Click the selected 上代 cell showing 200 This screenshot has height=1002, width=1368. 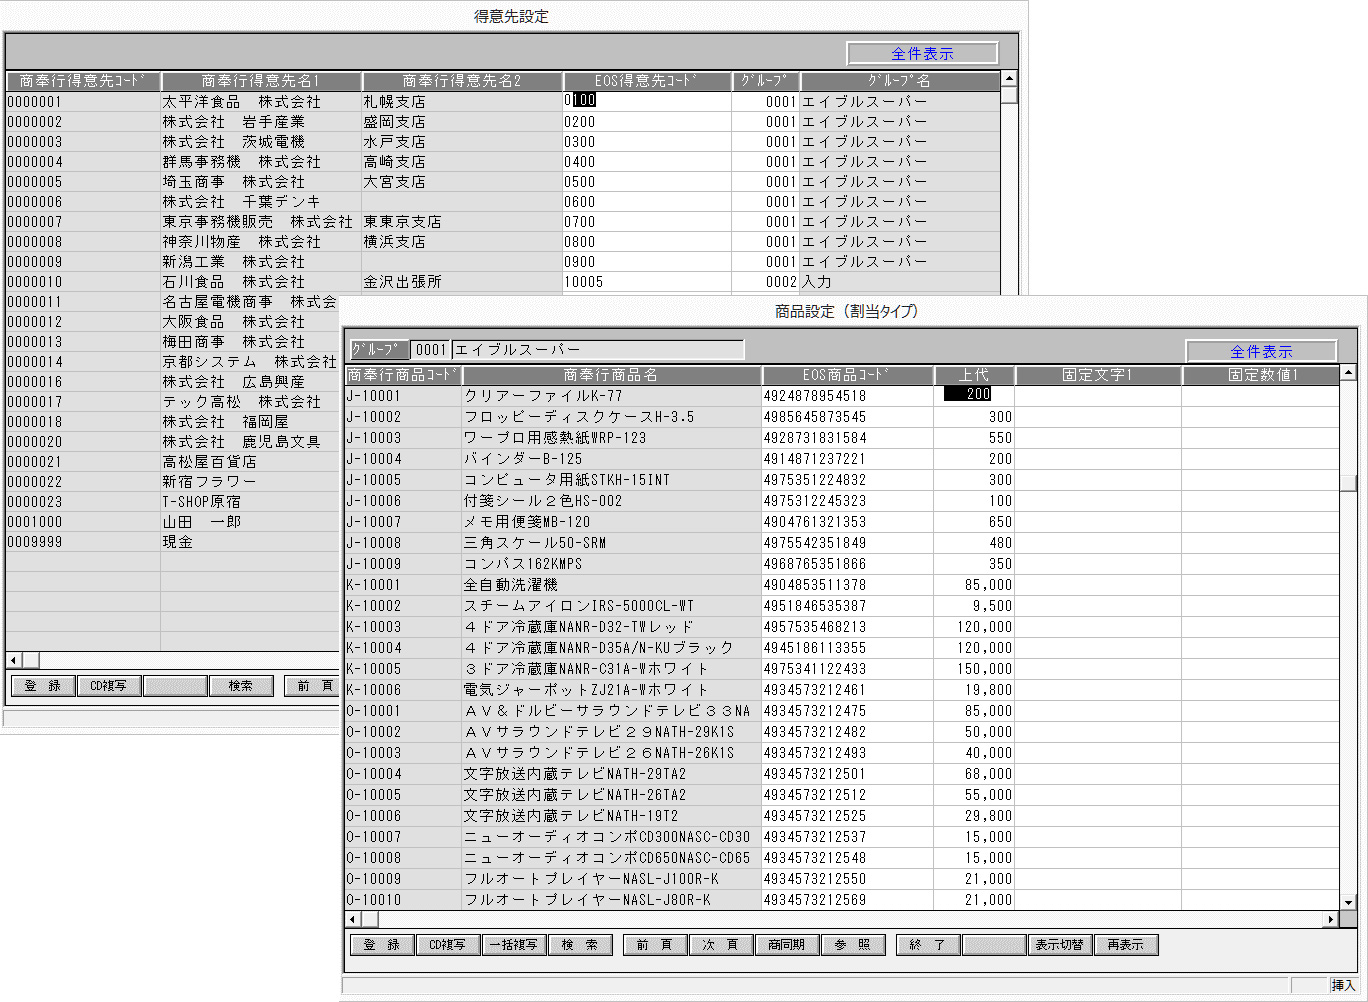tap(975, 395)
